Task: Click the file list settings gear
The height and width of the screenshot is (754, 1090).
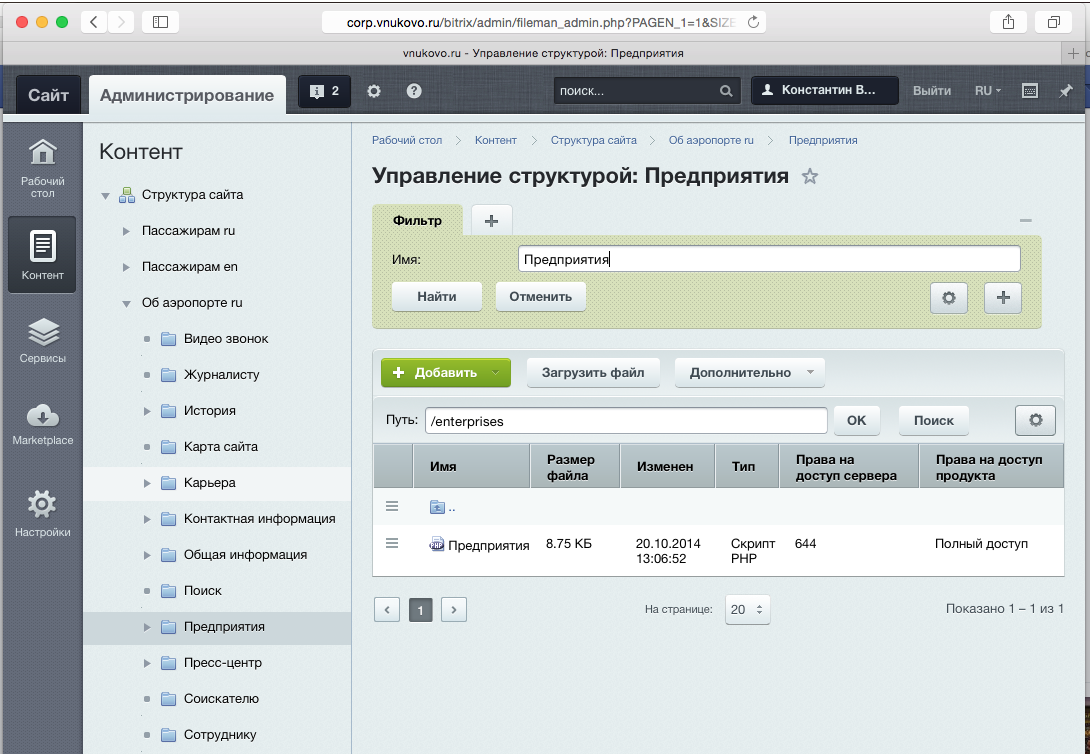Action: (x=1035, y=421)
